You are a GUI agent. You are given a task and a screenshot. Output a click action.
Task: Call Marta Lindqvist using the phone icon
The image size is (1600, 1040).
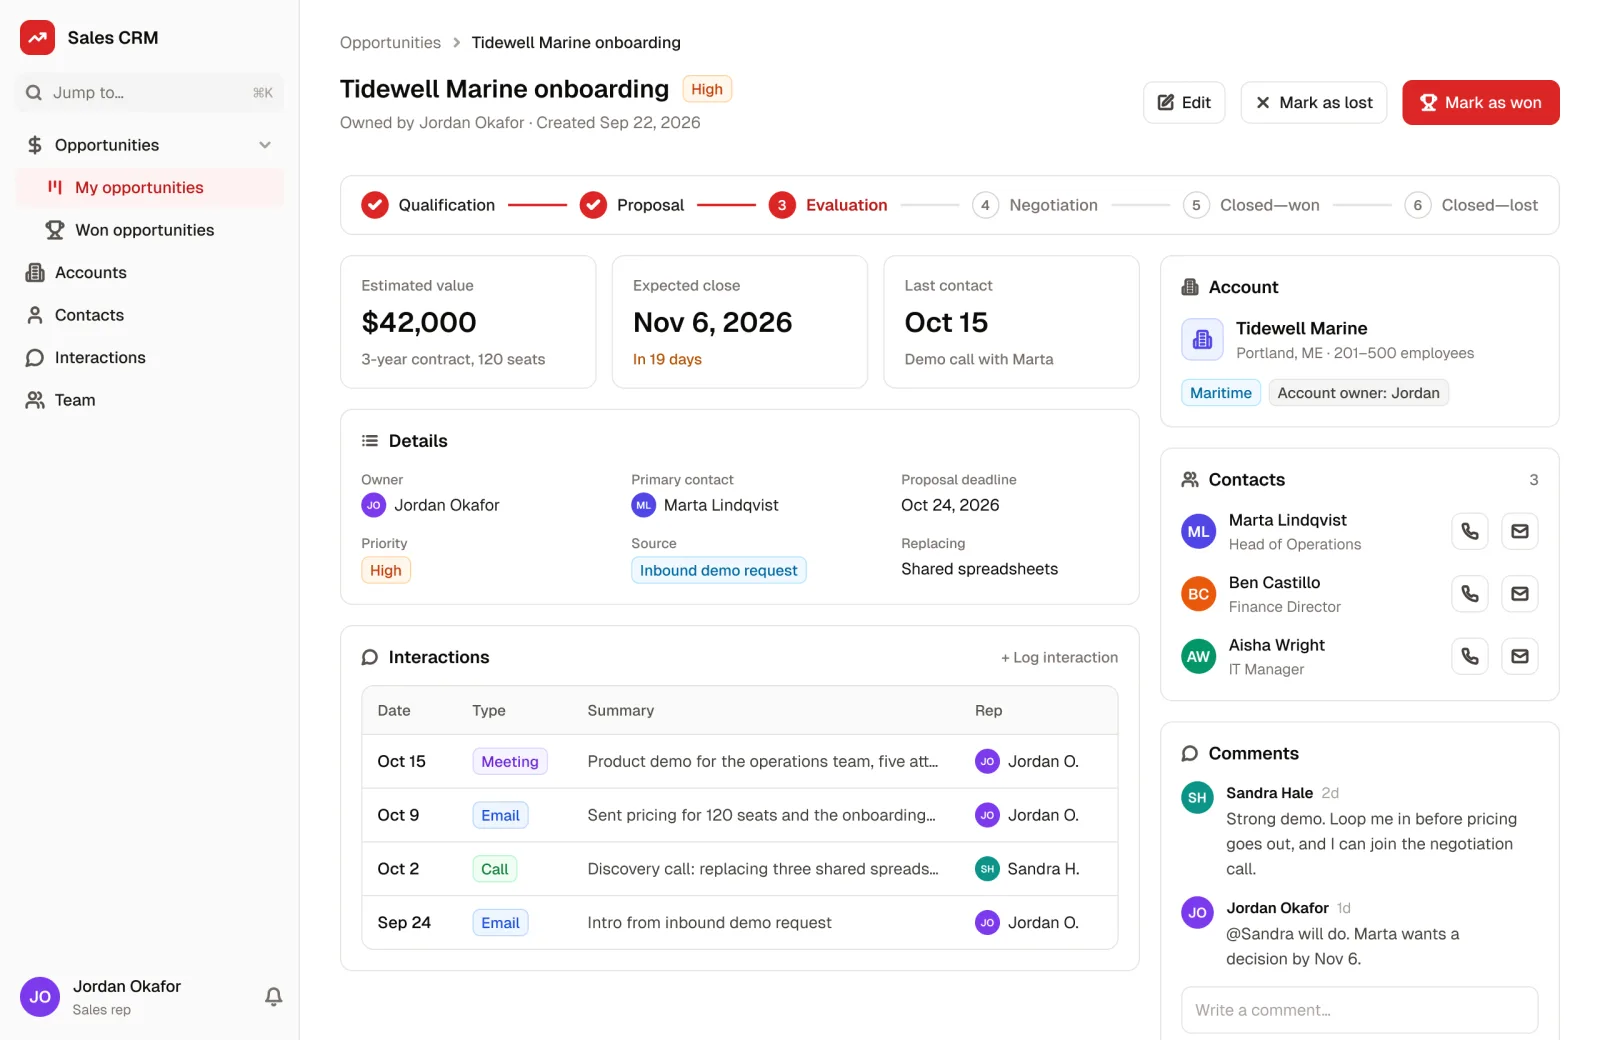tap(1469, 531)
